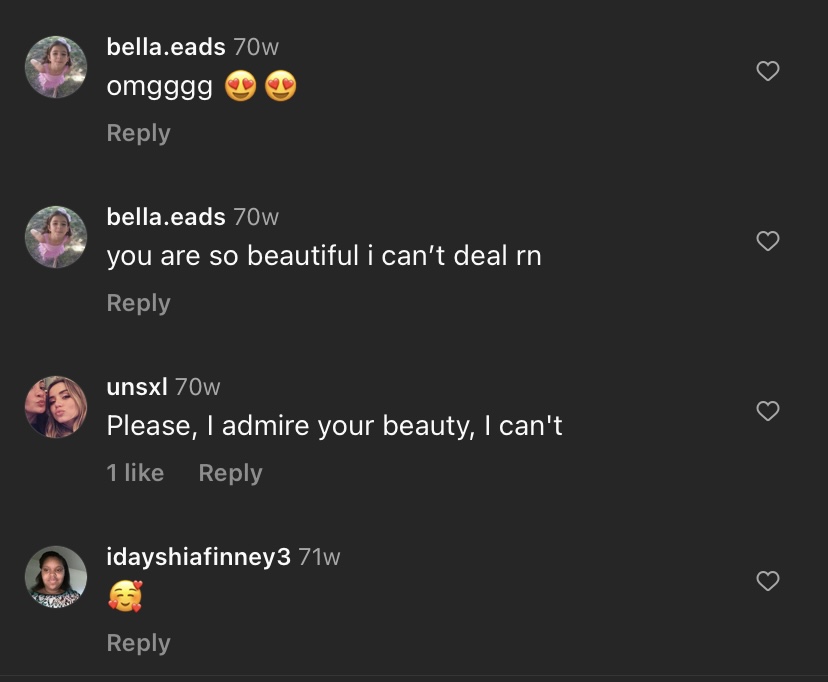Viewport: 828px width, 682px height.
Task: Tap avatar next to "you are so beautiful"
Action: [x=56, y=237]
